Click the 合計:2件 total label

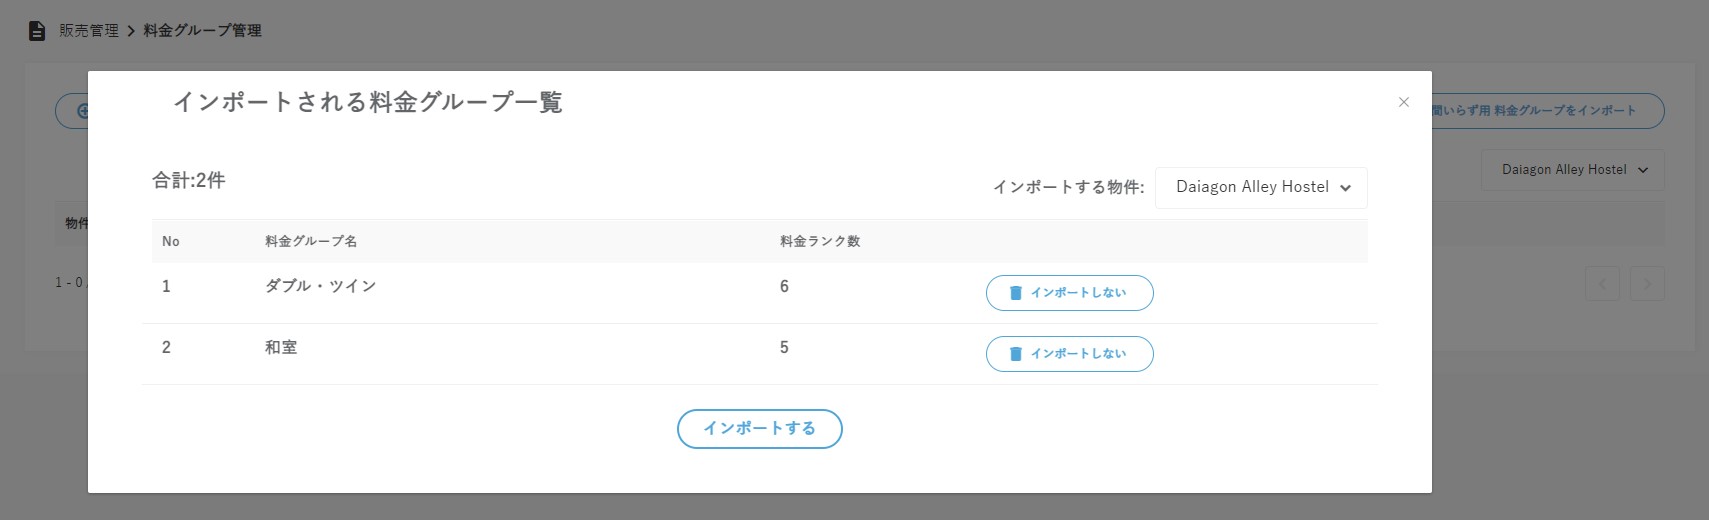click(189, 181)
